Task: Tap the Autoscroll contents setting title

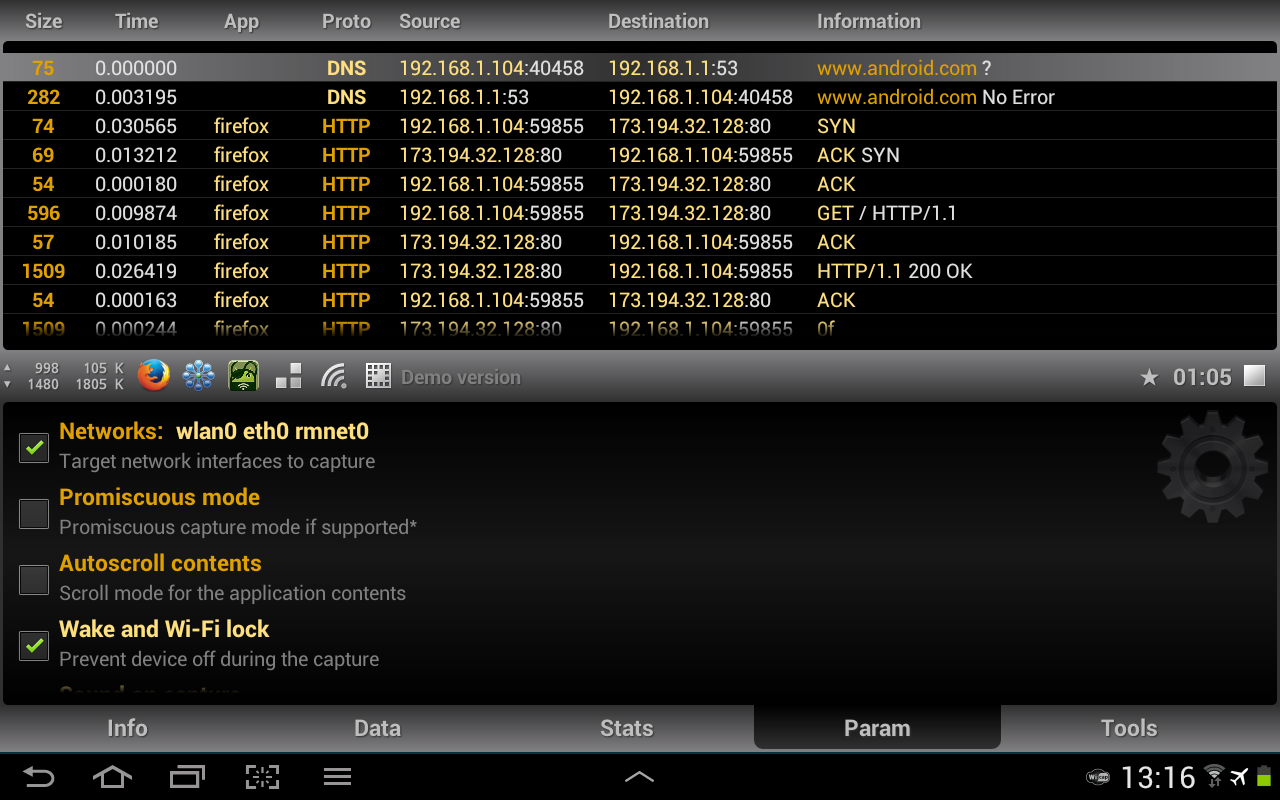Action: click(160, 563)
